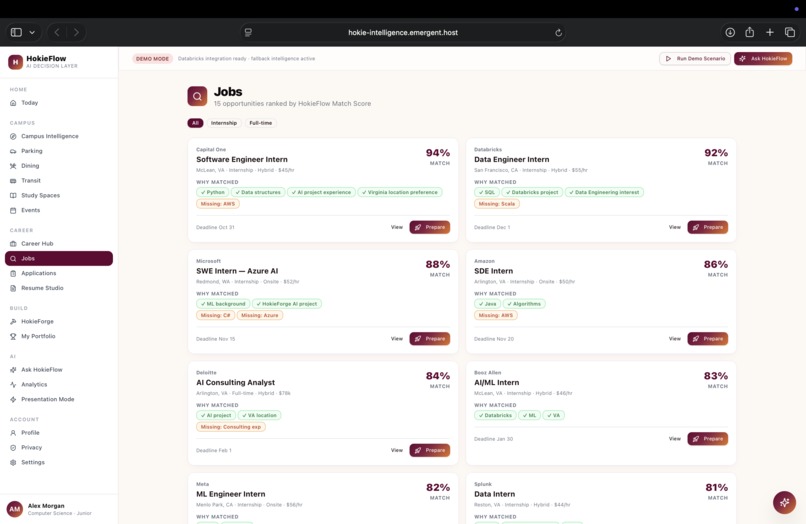Click the Python matched tag
The width and height of the screenshot is (806, 524).
pos(212,192)
